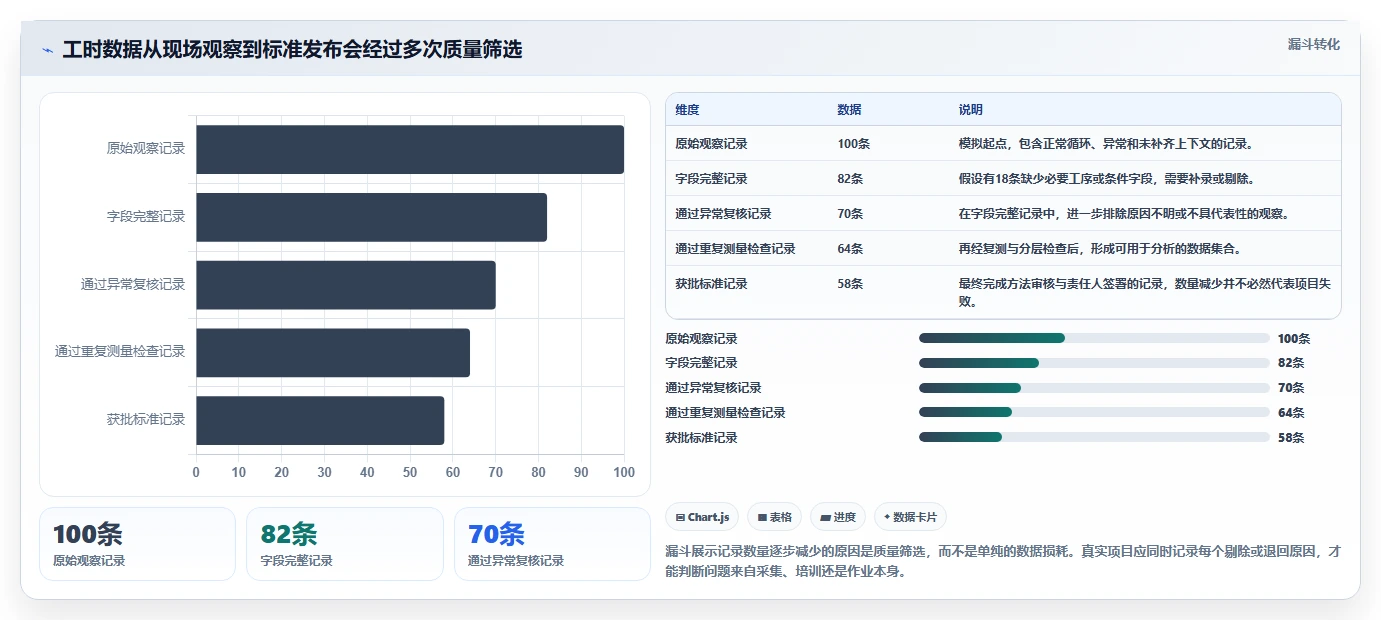
Task: Click the footer note starting 漏斗展示记录数量
Action: point(1003,562)
